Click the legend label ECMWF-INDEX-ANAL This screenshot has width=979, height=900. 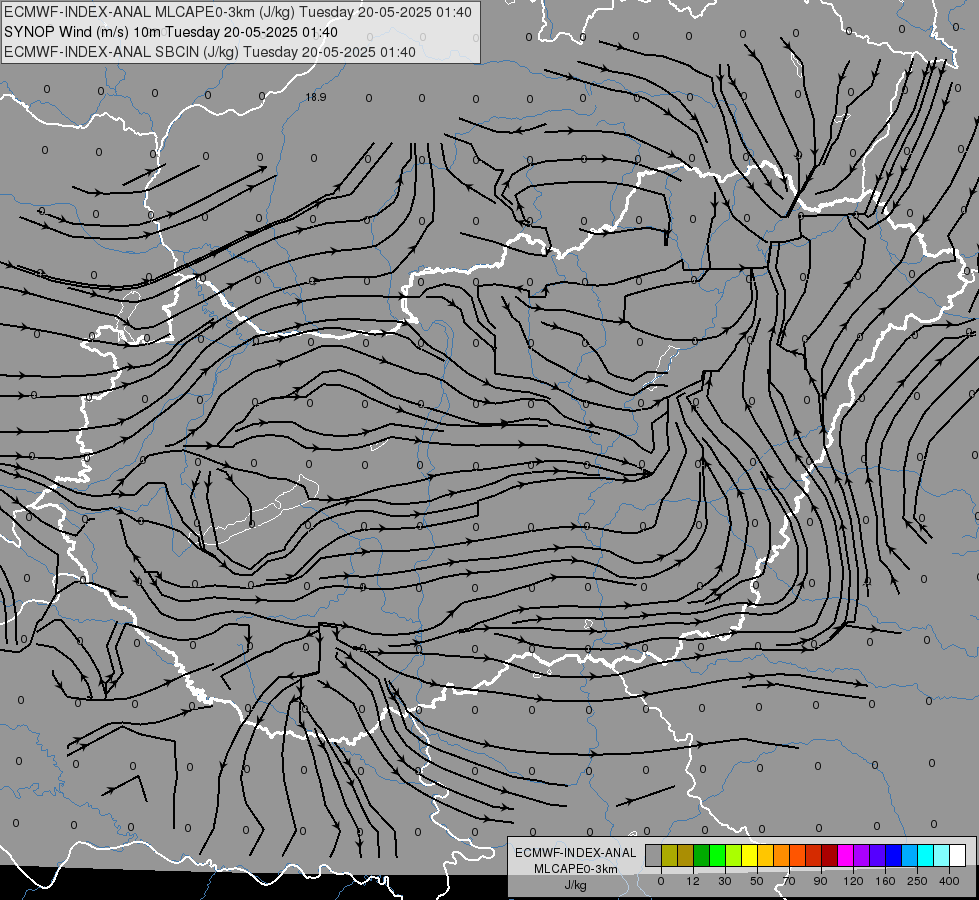576,853
